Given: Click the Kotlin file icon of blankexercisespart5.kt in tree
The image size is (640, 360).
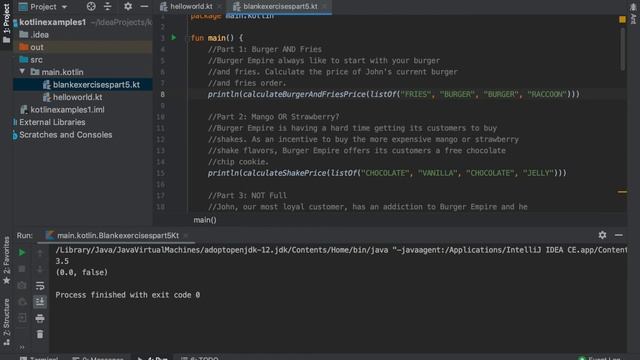Looking at the screenshot, I should [47, 84].
